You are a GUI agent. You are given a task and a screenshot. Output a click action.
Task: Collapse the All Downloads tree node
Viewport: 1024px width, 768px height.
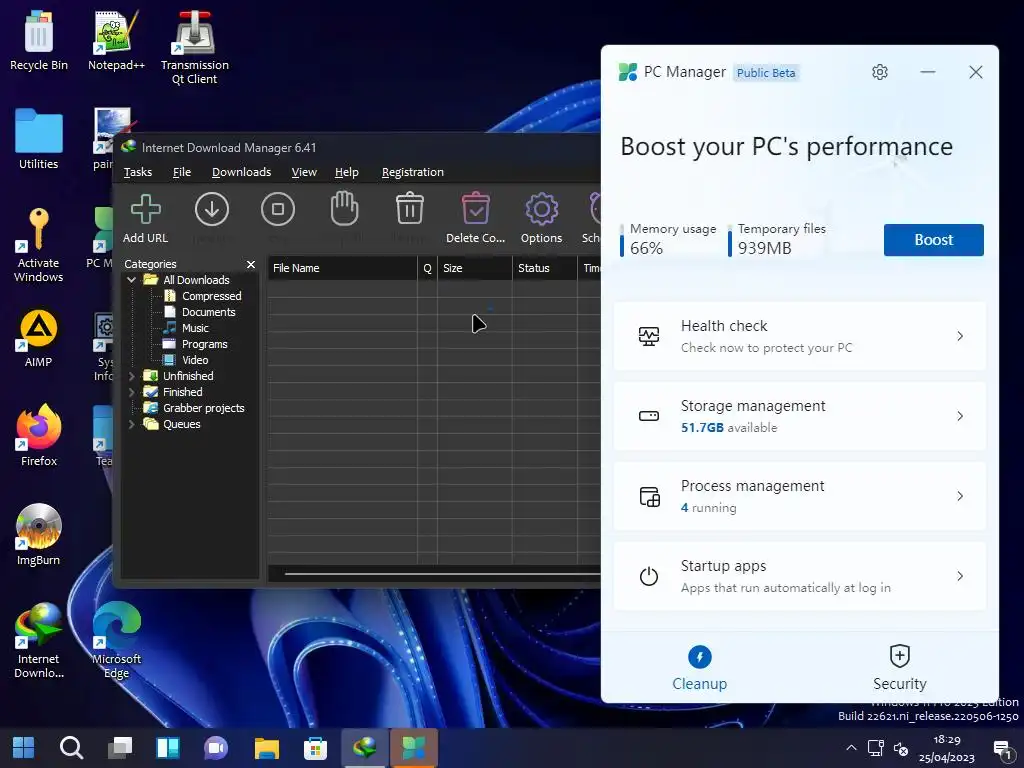[131, 280]
